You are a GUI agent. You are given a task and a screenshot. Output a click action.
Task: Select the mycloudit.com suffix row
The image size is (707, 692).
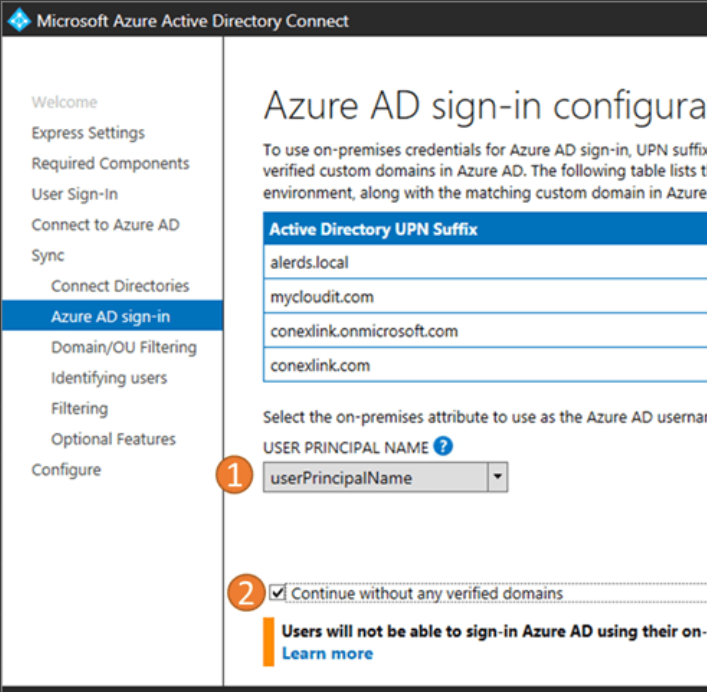pos(485,296)
